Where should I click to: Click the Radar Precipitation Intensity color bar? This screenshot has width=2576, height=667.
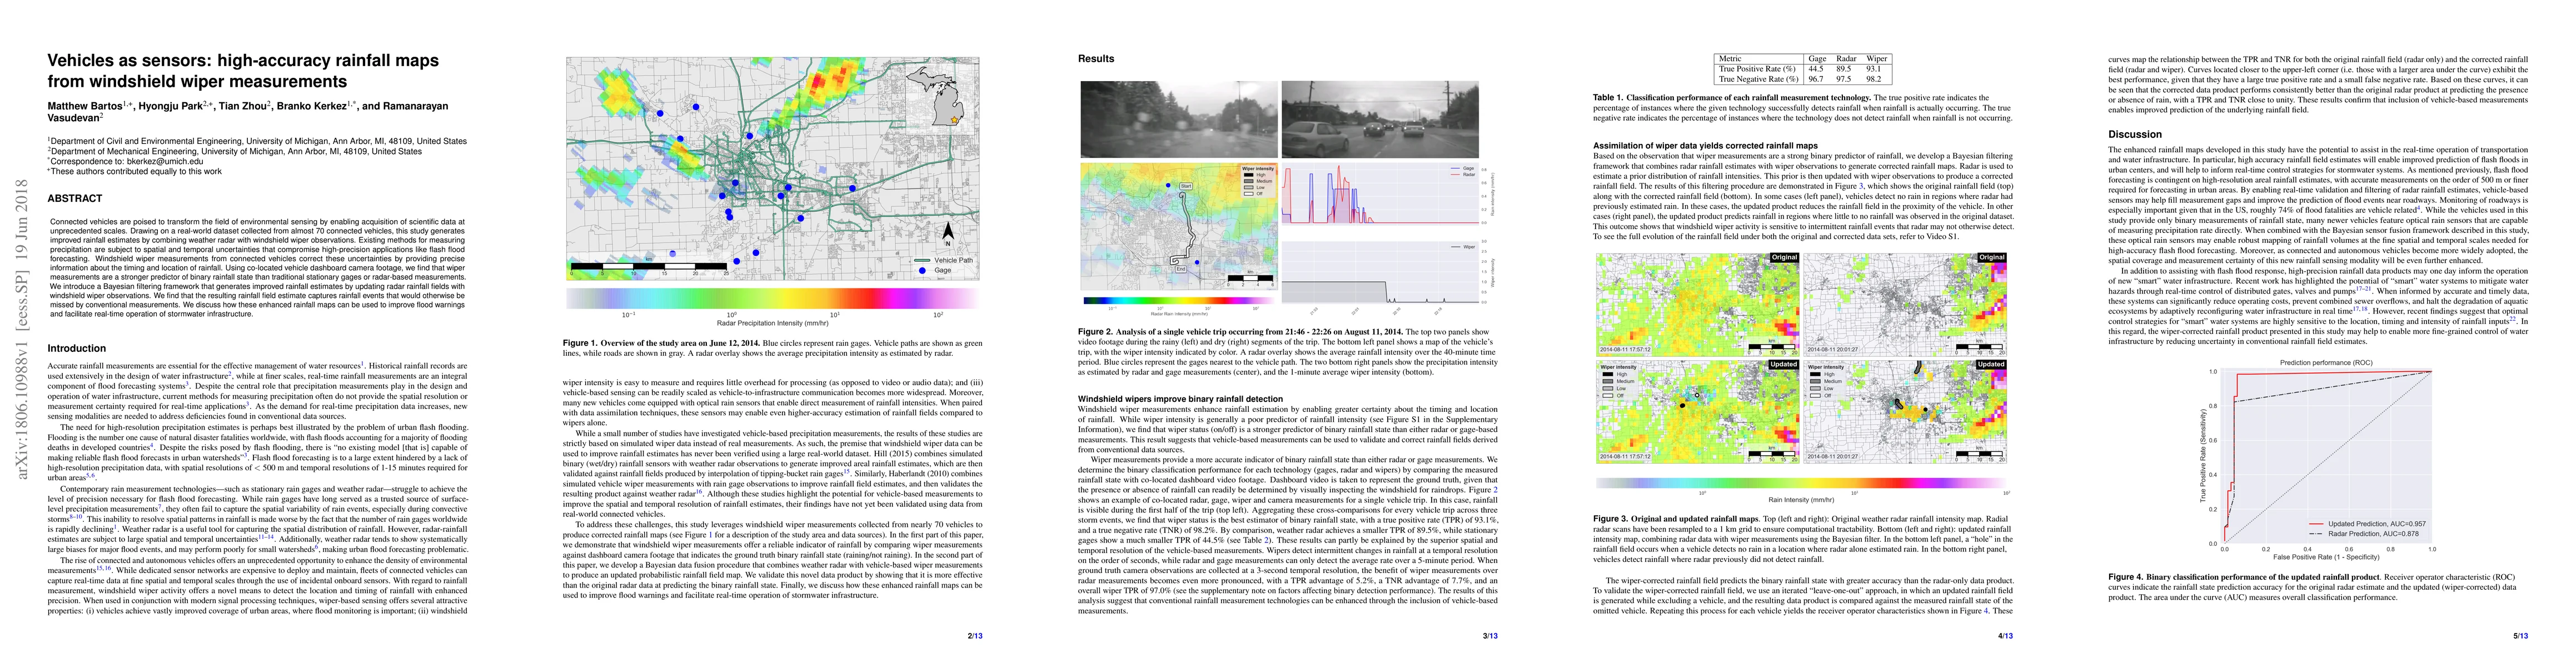pos(772,298)
